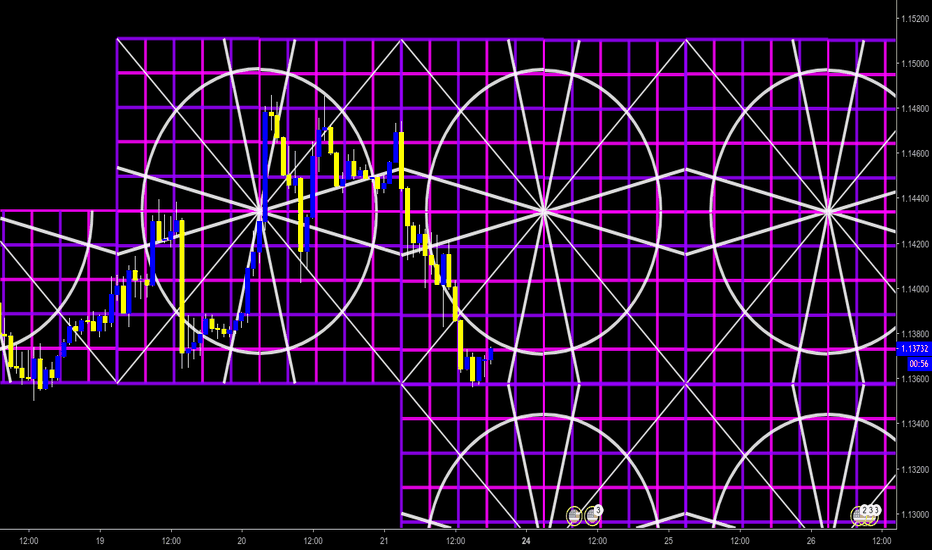Click date 25 on the time axis

tap(669, 540)
